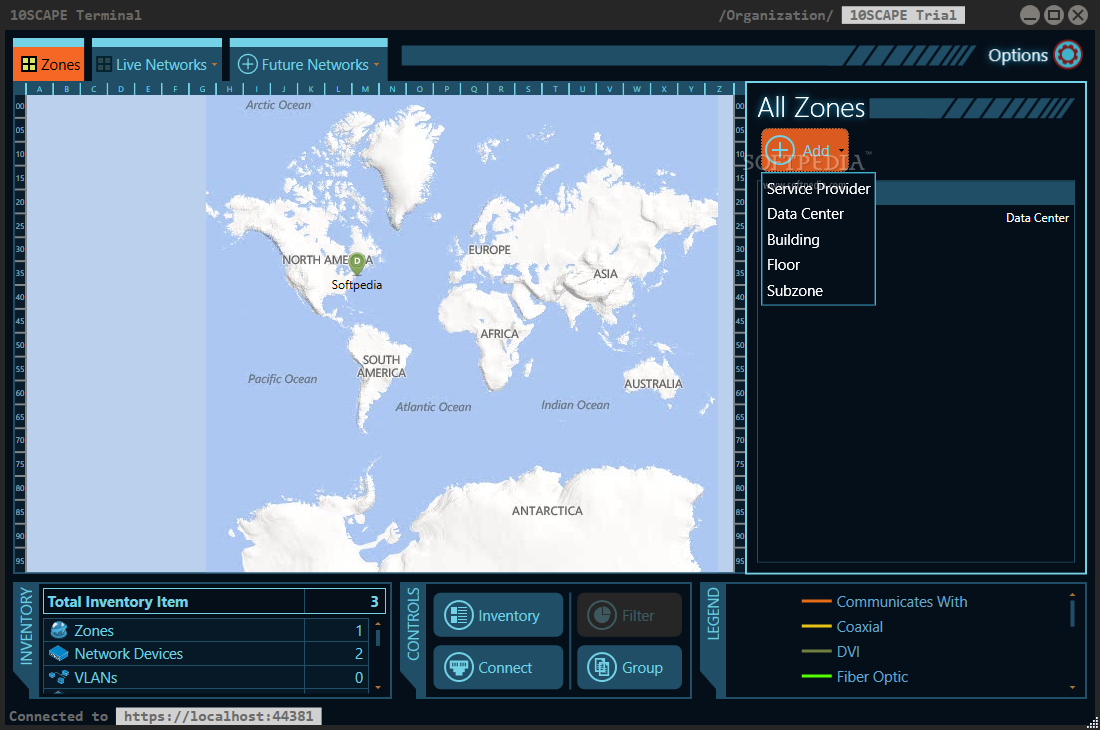The width and height of the screenshot is (1100, 730).
Task: Click the Network Devices count value 2
Action: pos(358,654)
